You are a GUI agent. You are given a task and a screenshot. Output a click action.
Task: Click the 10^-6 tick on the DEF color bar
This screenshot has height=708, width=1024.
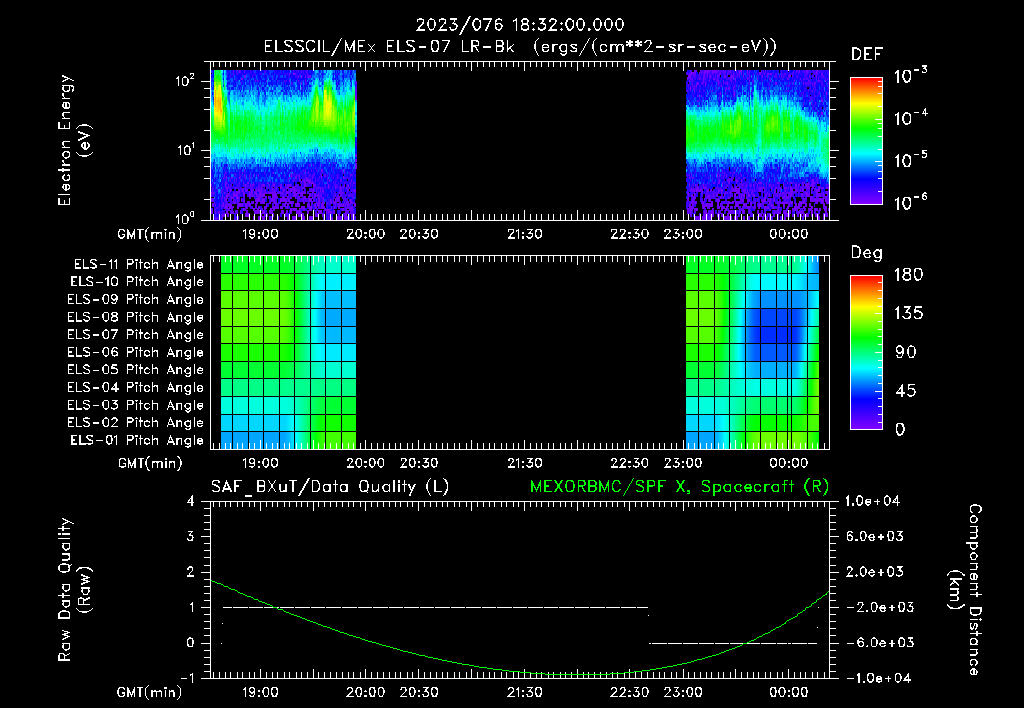point(910,202)
